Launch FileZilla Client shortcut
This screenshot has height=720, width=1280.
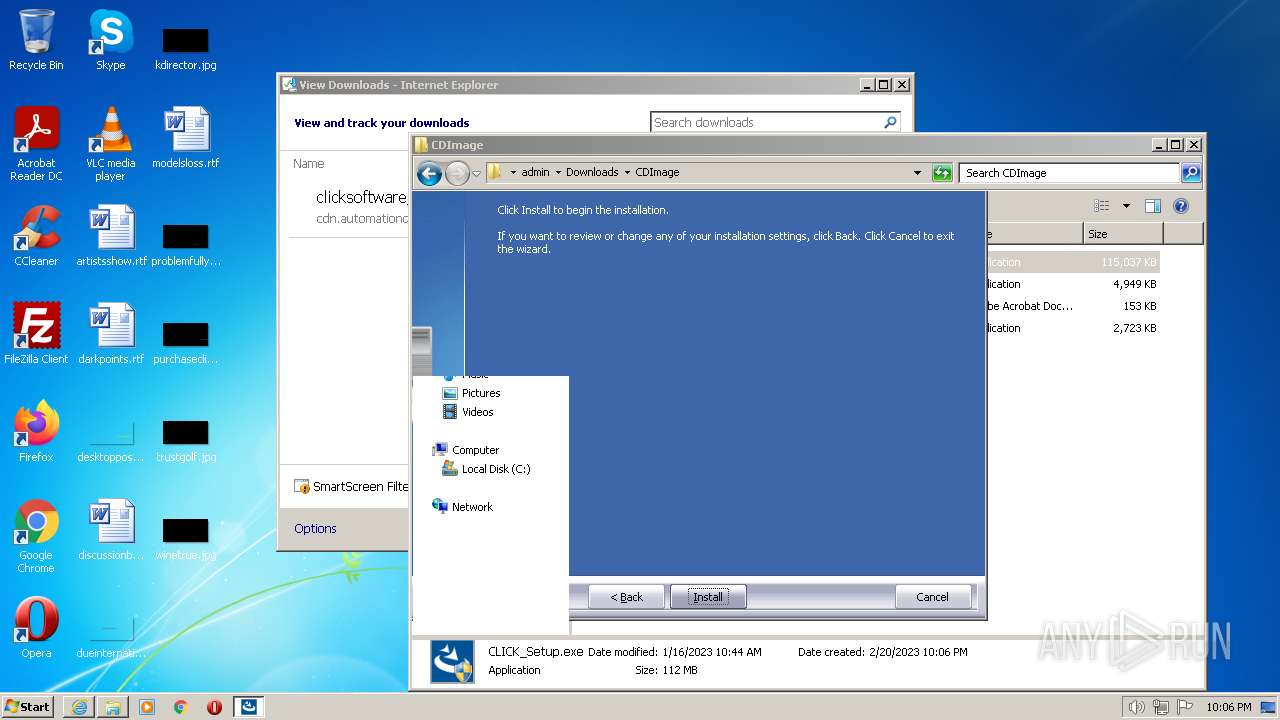point(36,334)
